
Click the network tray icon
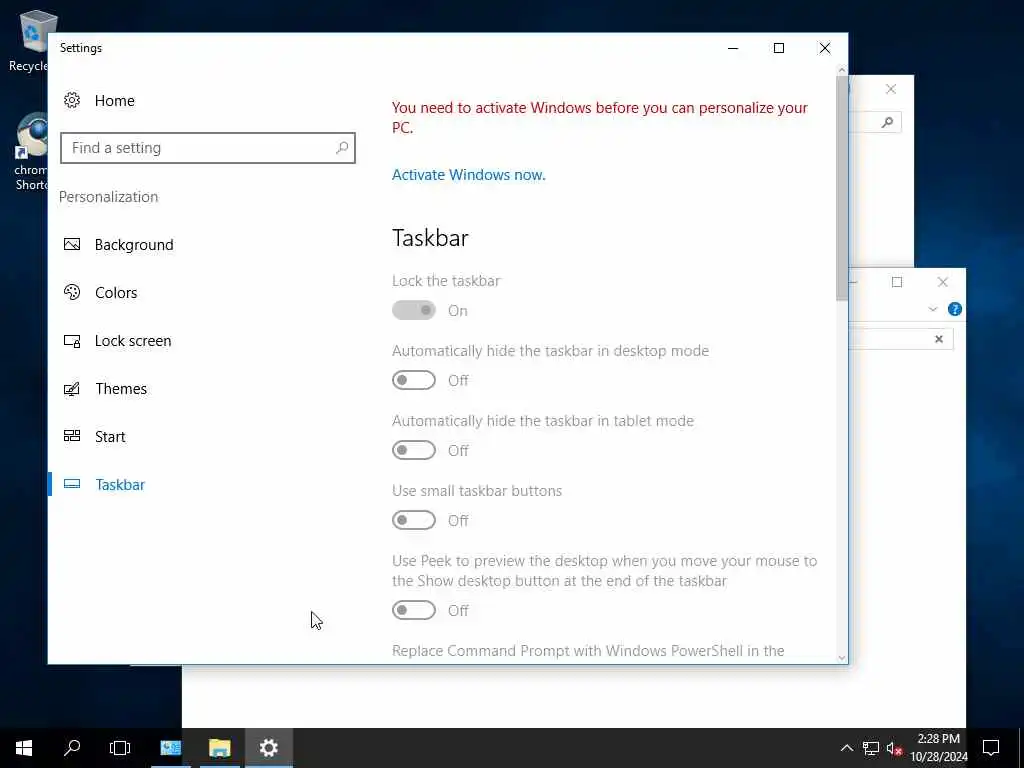[871, 748]
